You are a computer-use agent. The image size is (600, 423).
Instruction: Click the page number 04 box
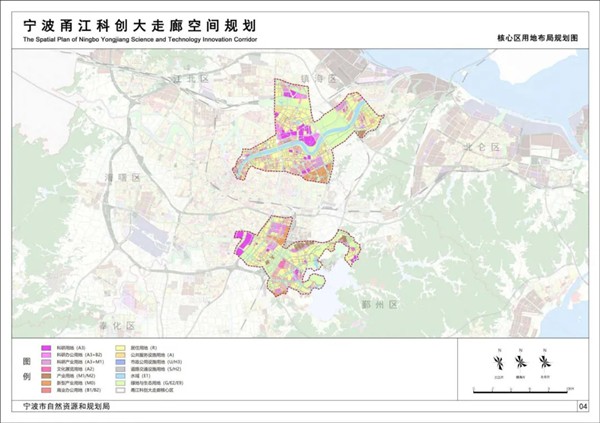[x=583, y=407]
